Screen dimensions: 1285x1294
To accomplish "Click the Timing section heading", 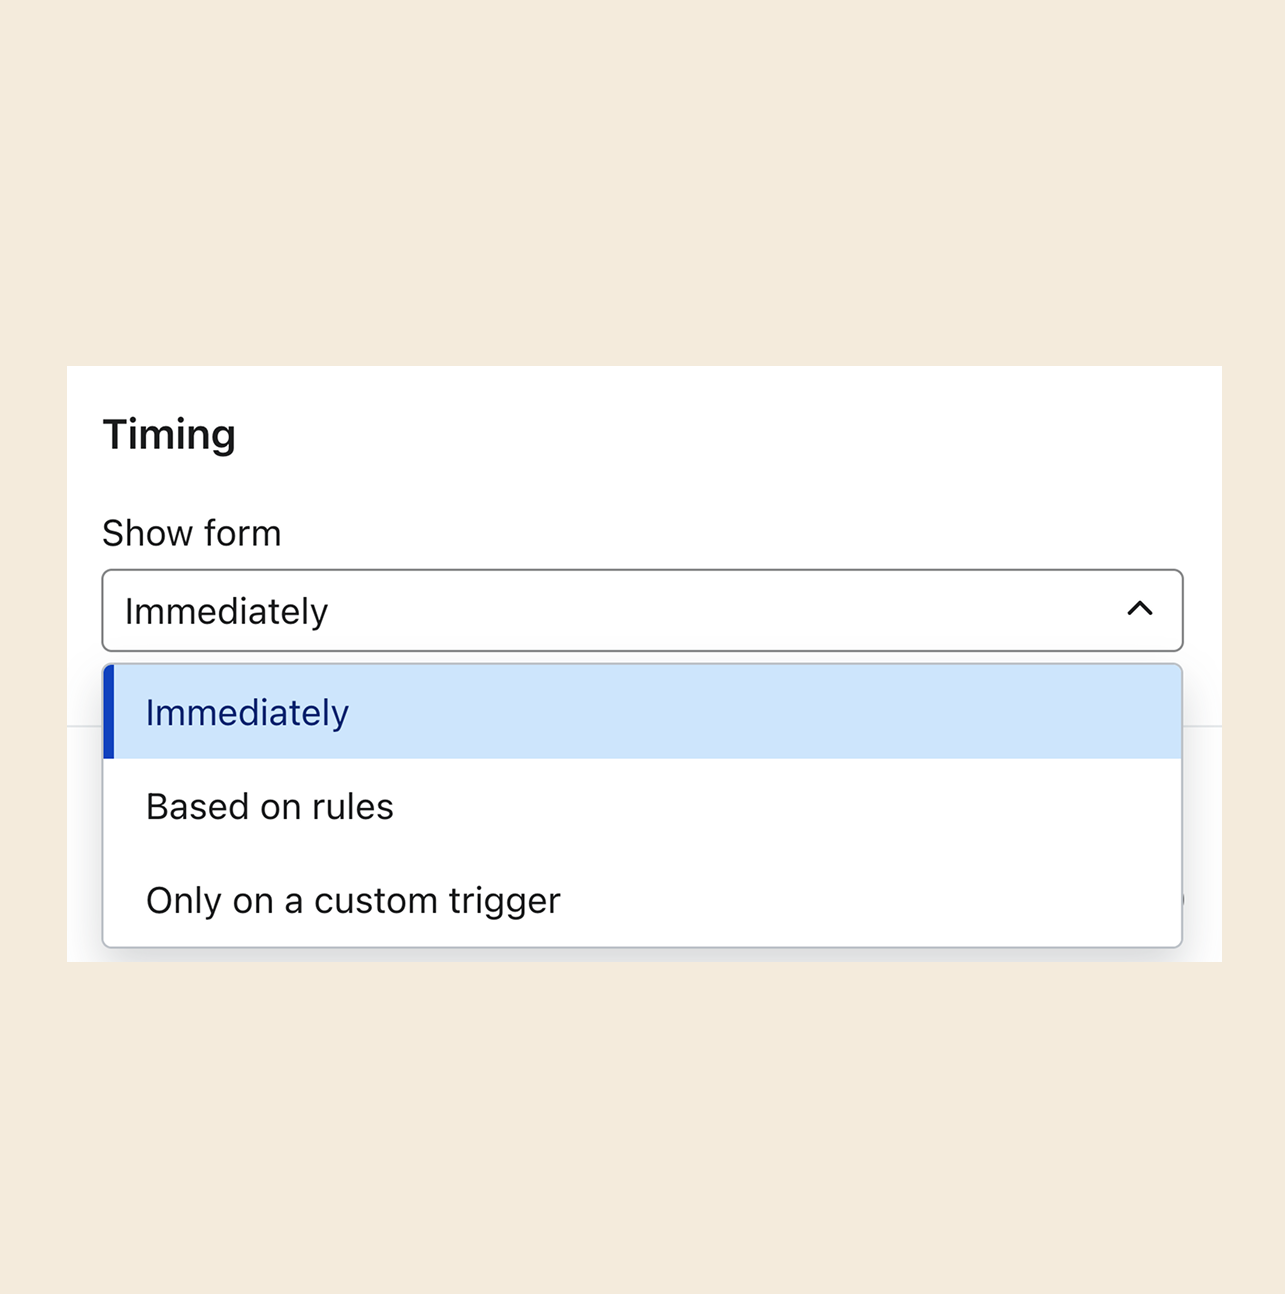I will pyautogui.click(x=168, y=433).
